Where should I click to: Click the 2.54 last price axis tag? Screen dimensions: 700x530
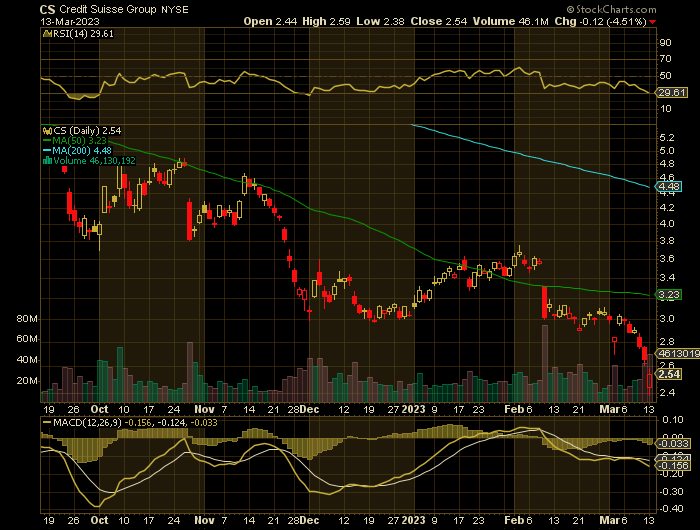pos(669,374)
